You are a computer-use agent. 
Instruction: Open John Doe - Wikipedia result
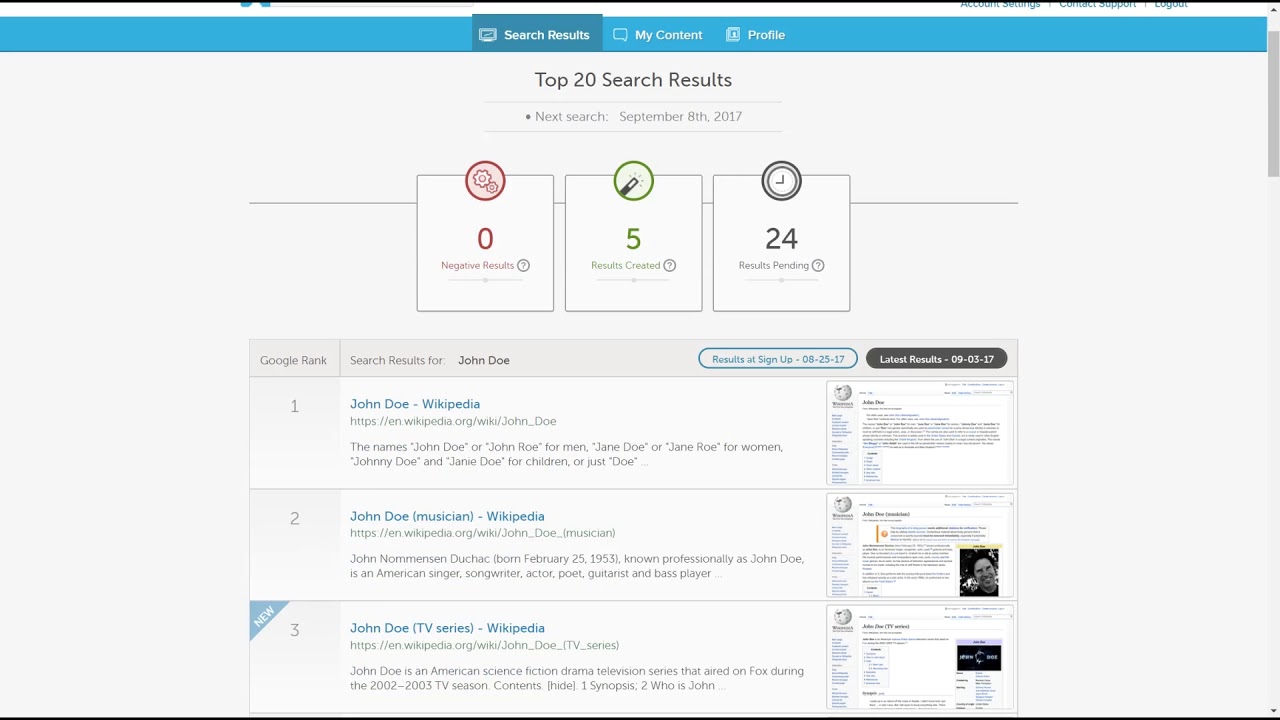[x=415, y=404]
